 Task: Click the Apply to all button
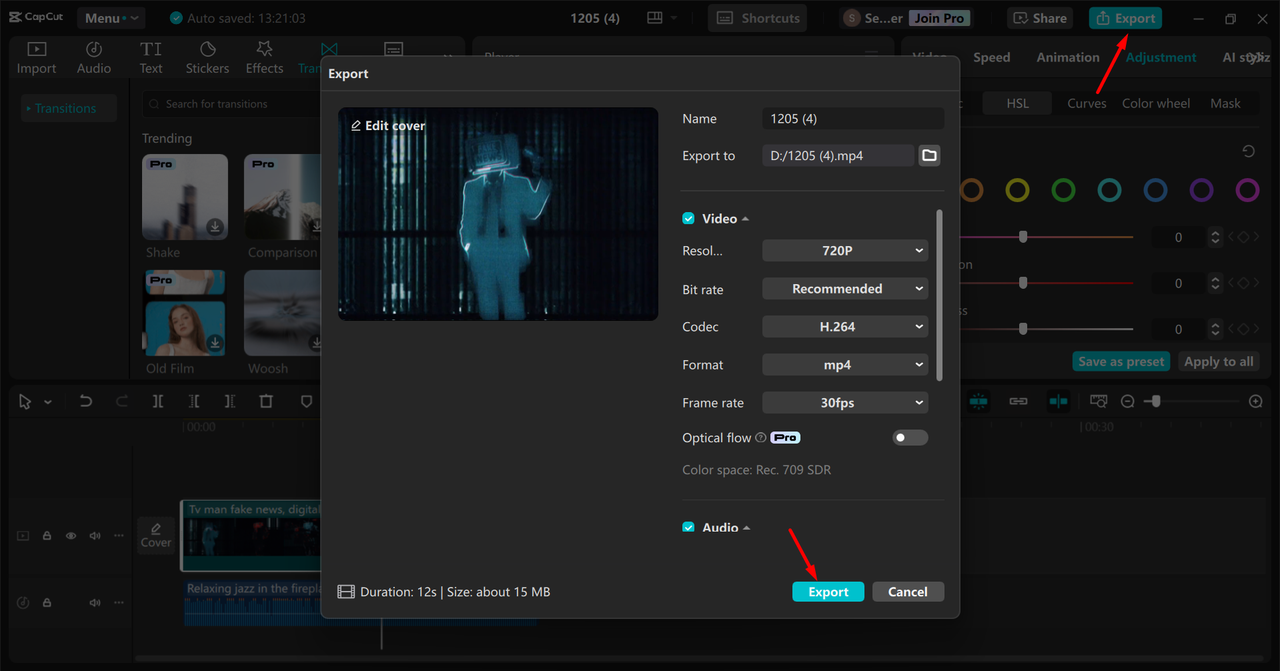pos(1218,362)
